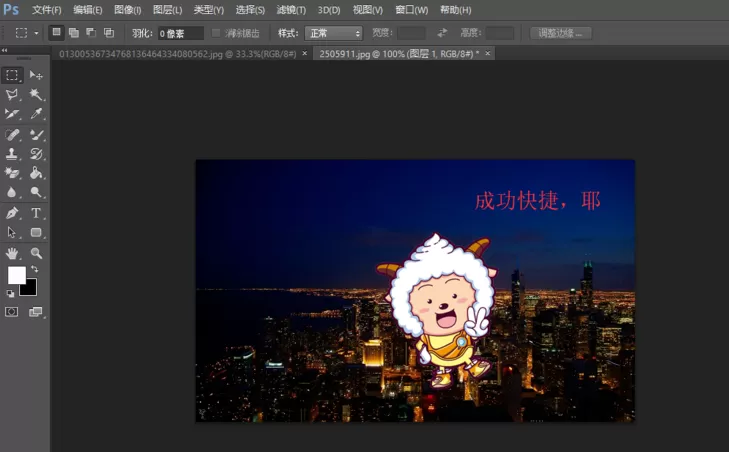Select the Clone Stamp tool
Screen dimensions: 729x452
click(12, 154)
